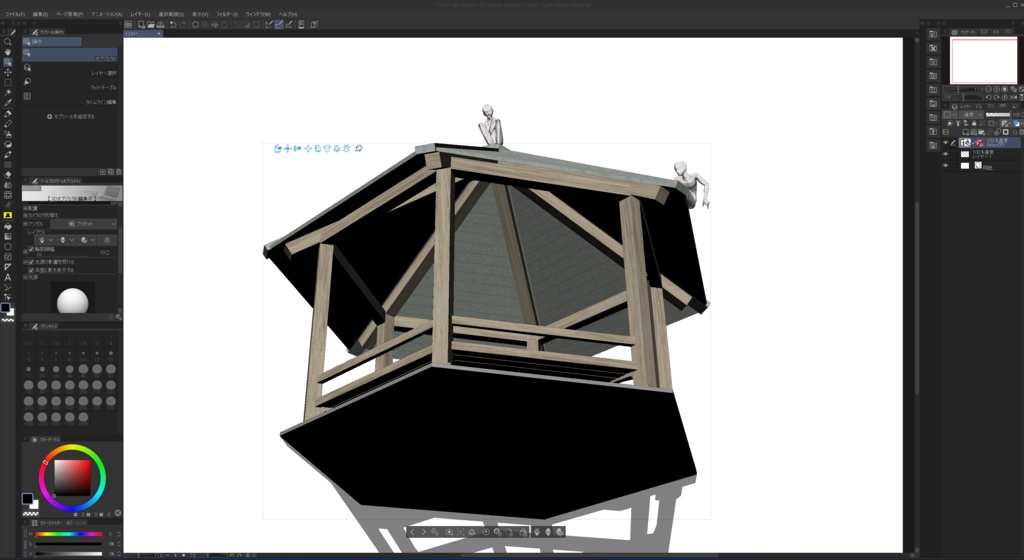Select the Operation (object) tool
1024x560 pixels.
tap(8, 62)
